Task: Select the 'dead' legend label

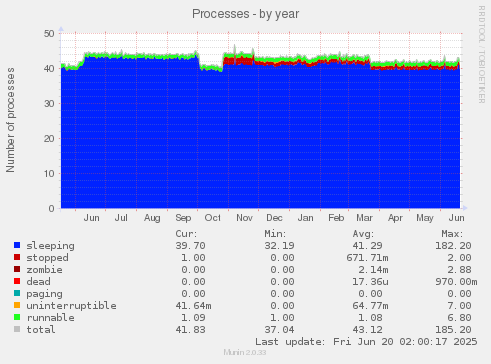Action: [38, 282]
